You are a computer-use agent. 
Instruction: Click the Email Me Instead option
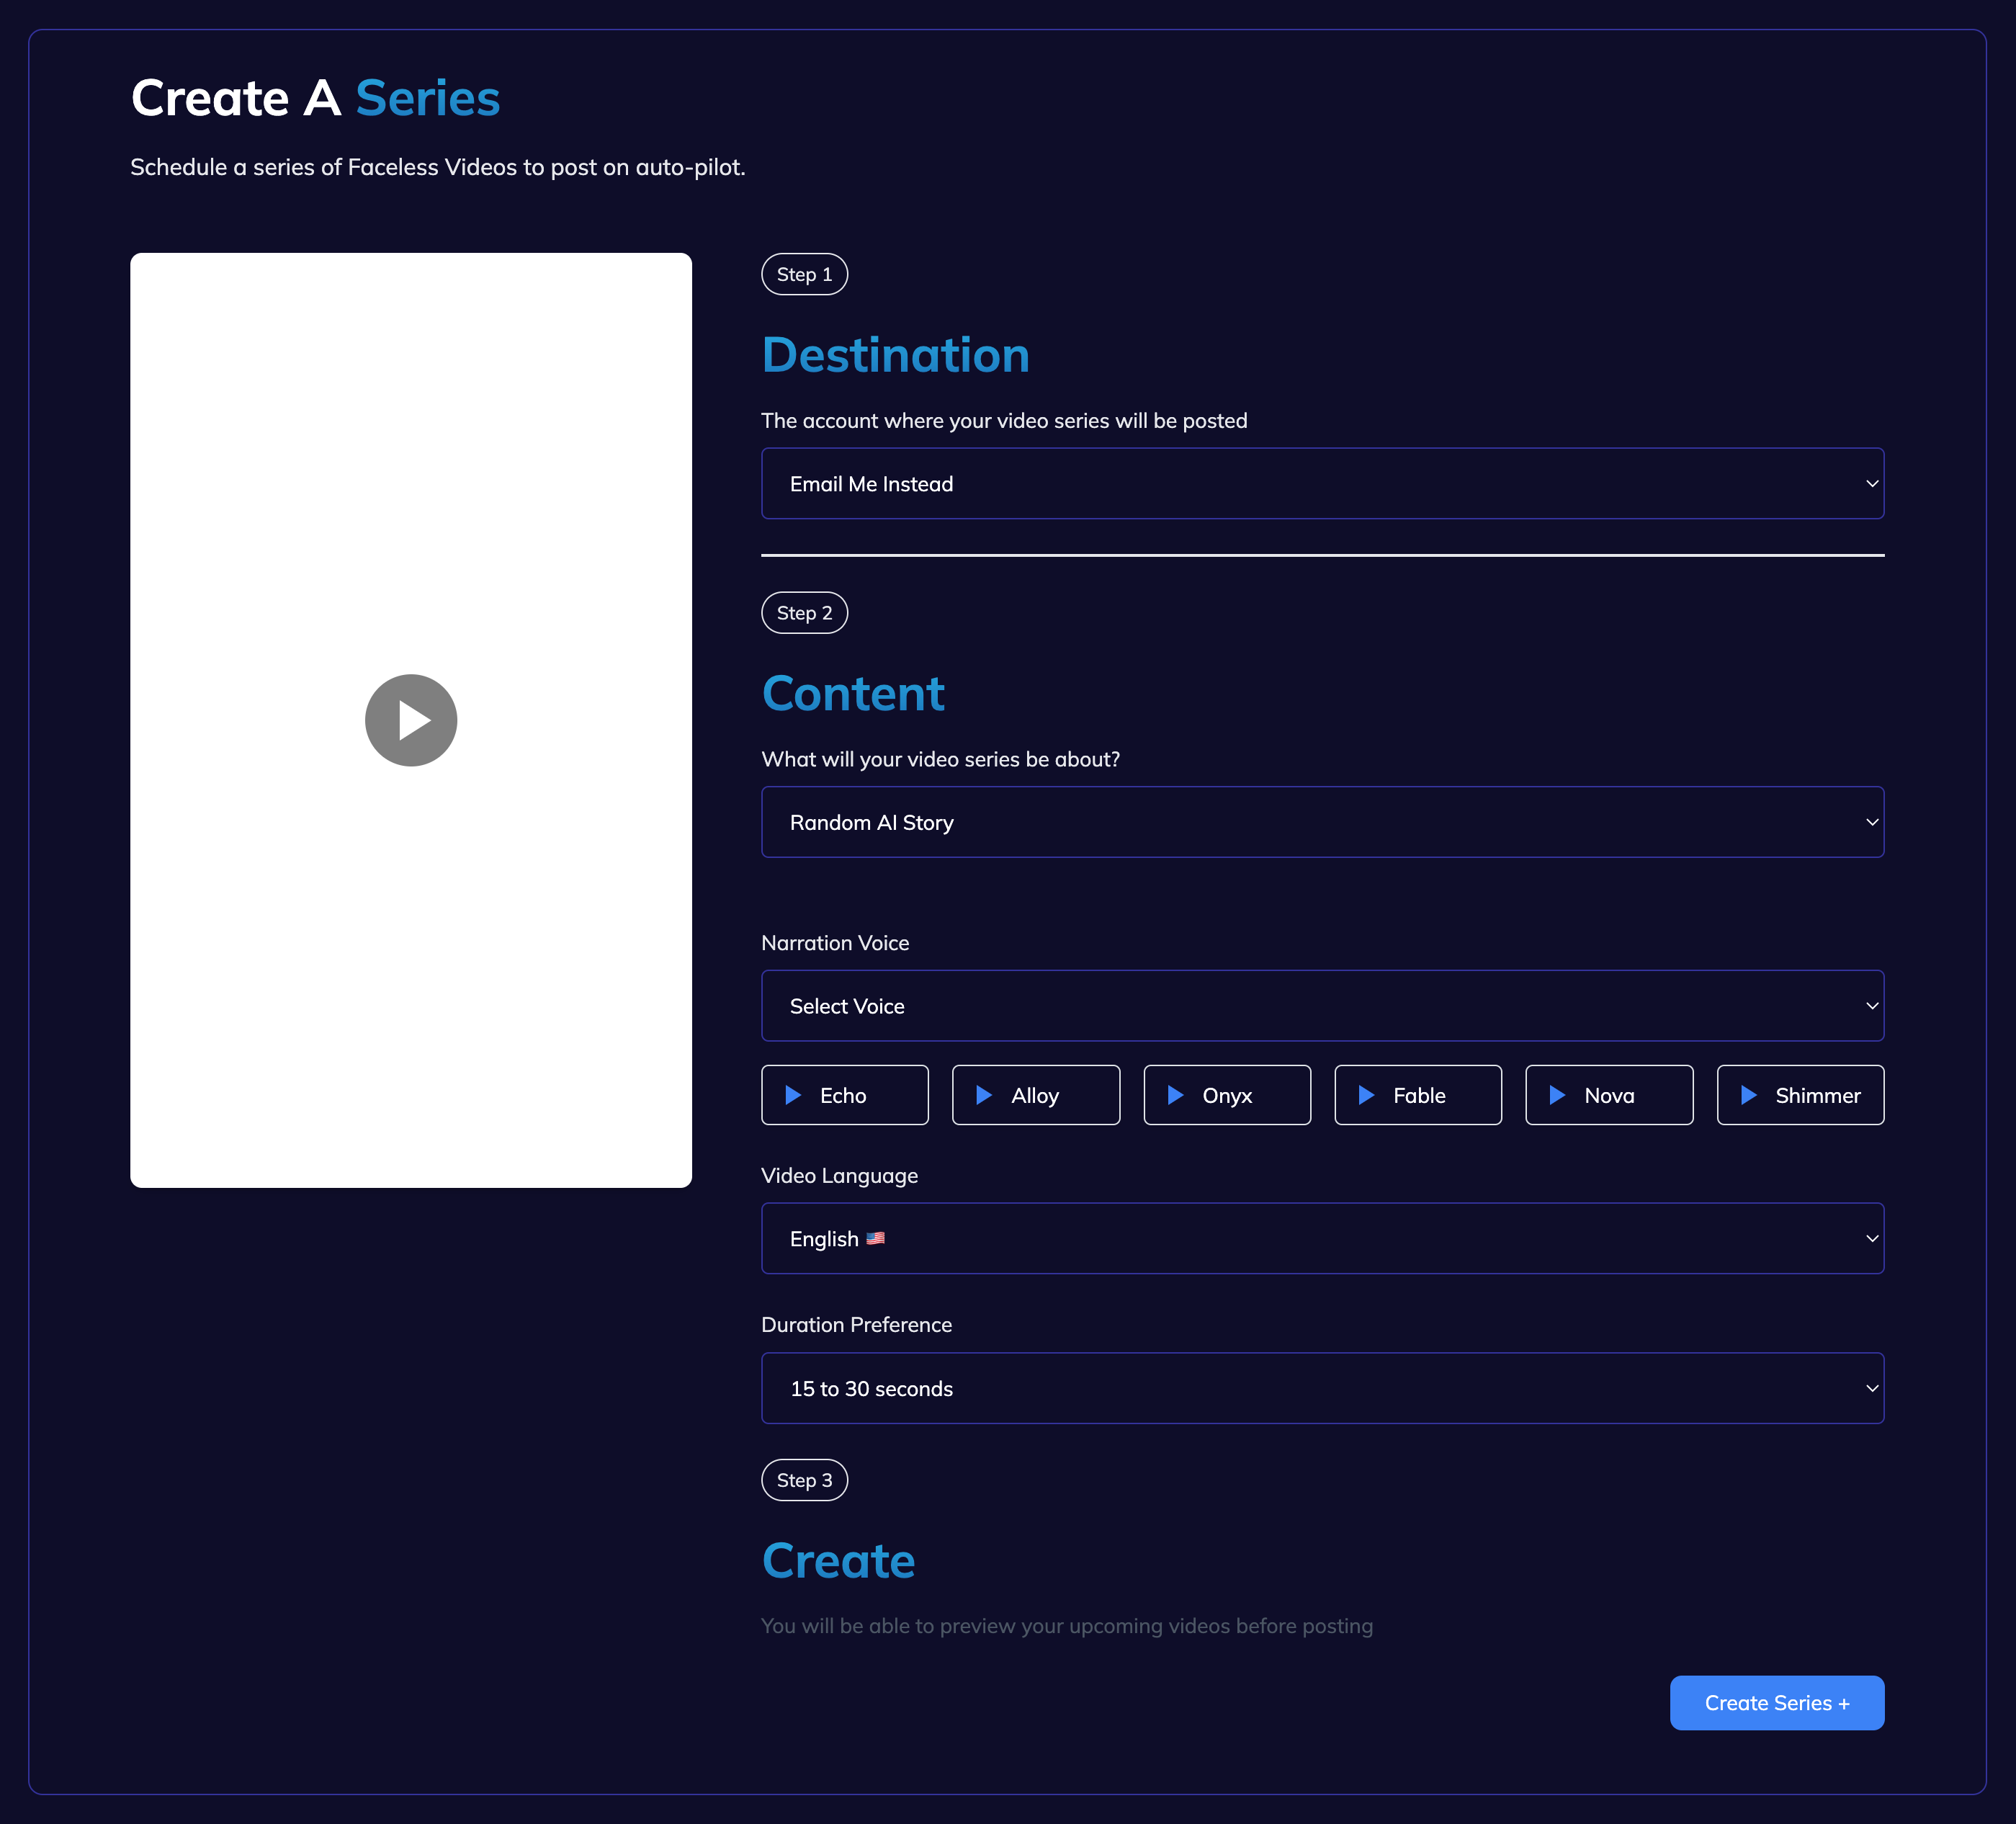coord(1322,483)
